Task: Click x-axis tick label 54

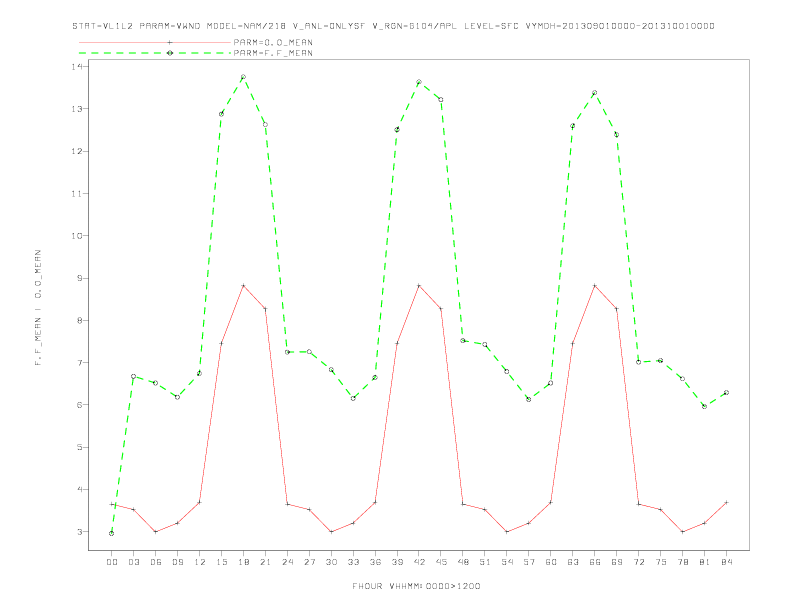Action: (x=507, y=562)
